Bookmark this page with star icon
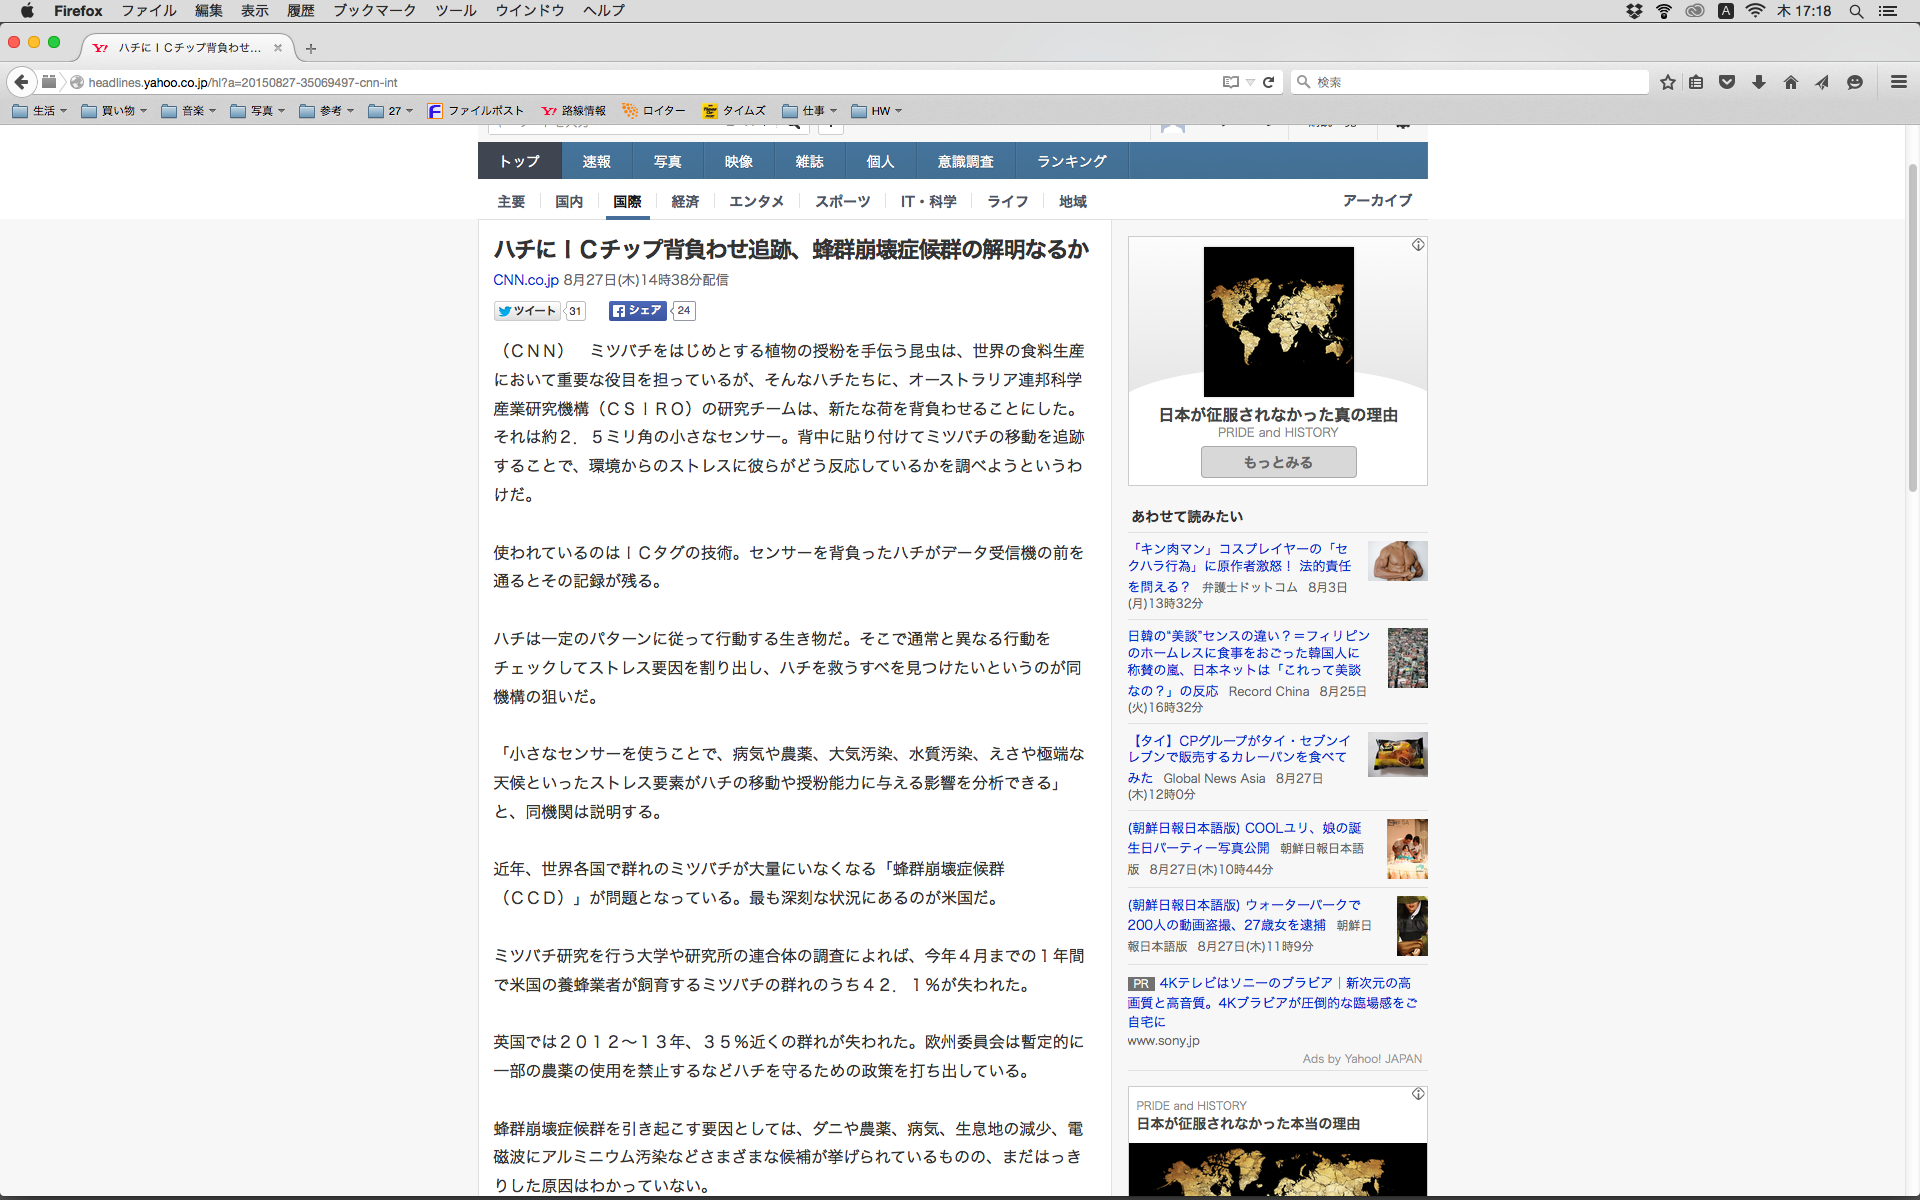The height and width of the screenshot is (1200, 1920). (1667, 82)
